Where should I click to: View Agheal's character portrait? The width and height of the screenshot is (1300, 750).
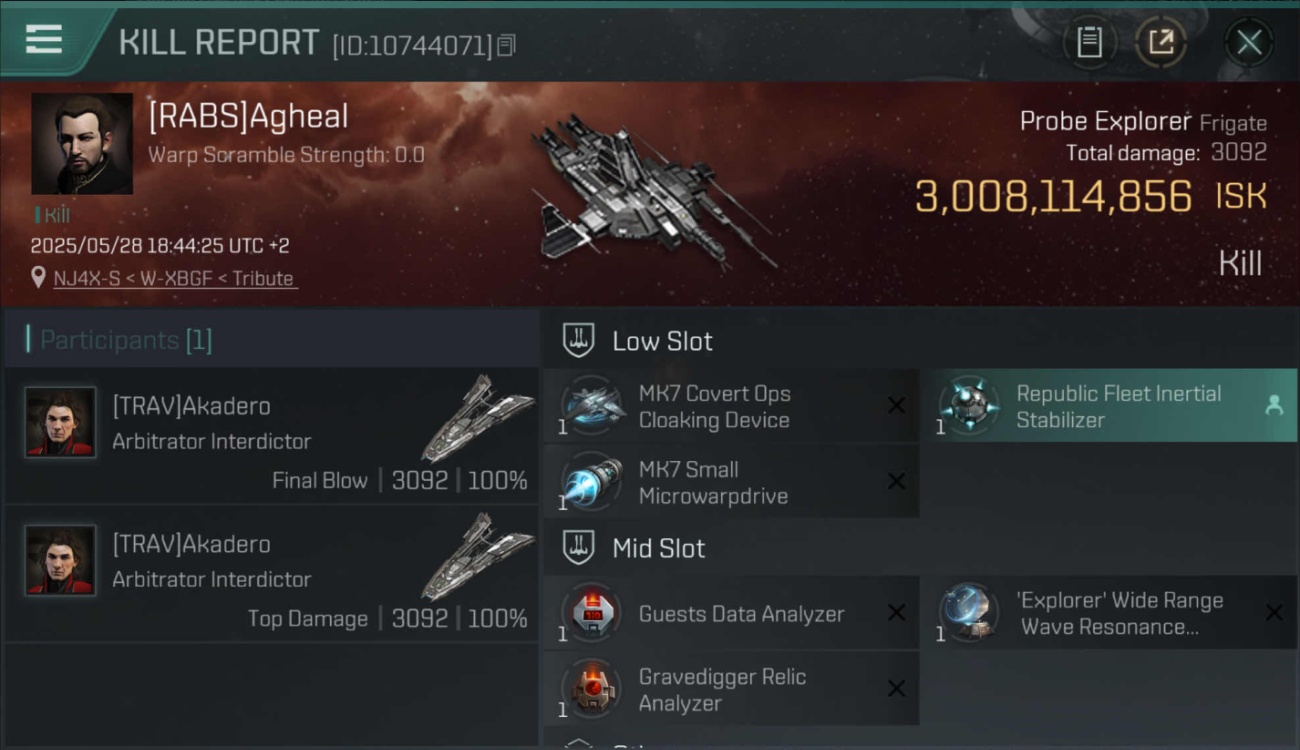point(82,143)
